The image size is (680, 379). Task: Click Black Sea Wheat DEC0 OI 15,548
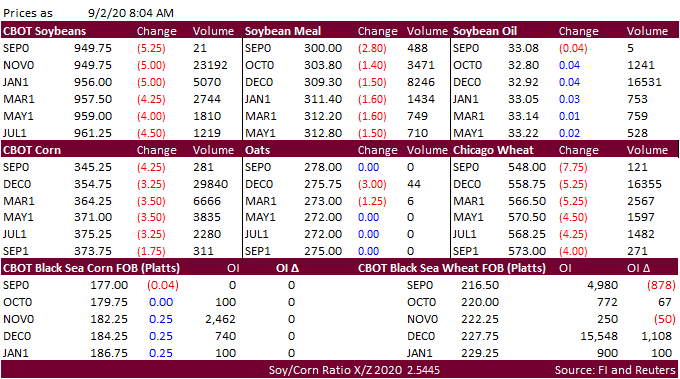coord(599,336)
